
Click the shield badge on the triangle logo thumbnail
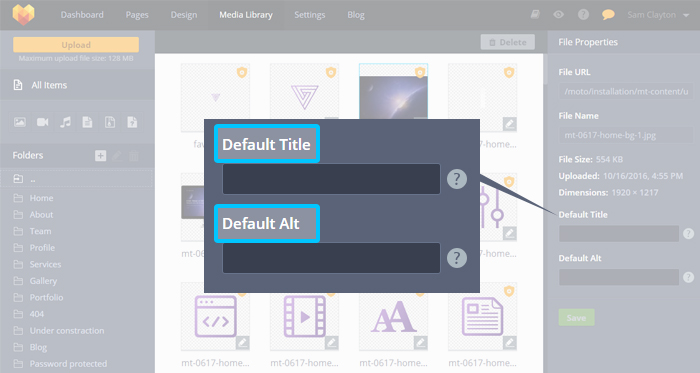click(331, 72)
